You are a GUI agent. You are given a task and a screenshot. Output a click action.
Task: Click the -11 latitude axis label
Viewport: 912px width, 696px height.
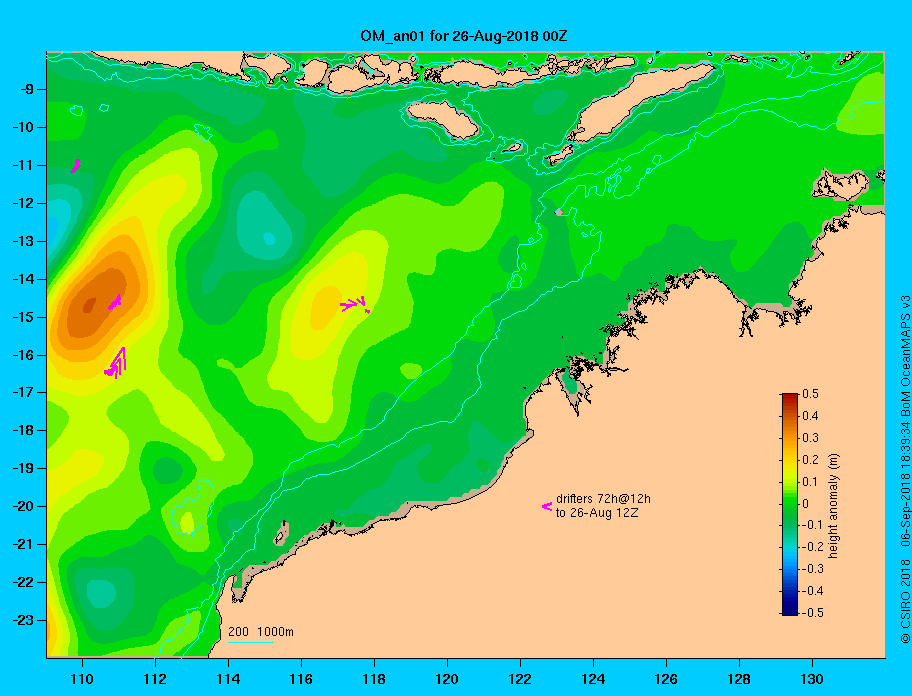point(23,165)
